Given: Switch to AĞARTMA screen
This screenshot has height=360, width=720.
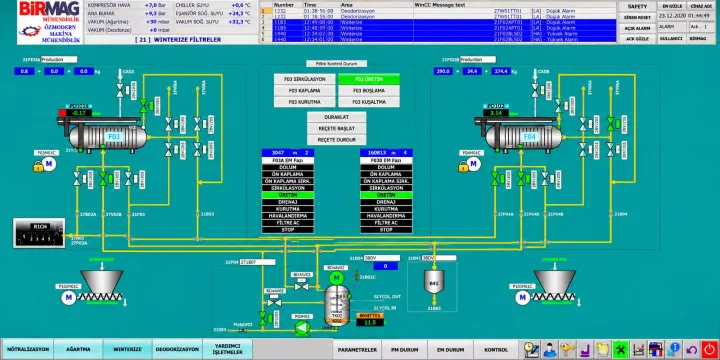Looking at the screenshot, I should (x=78, y=349).
